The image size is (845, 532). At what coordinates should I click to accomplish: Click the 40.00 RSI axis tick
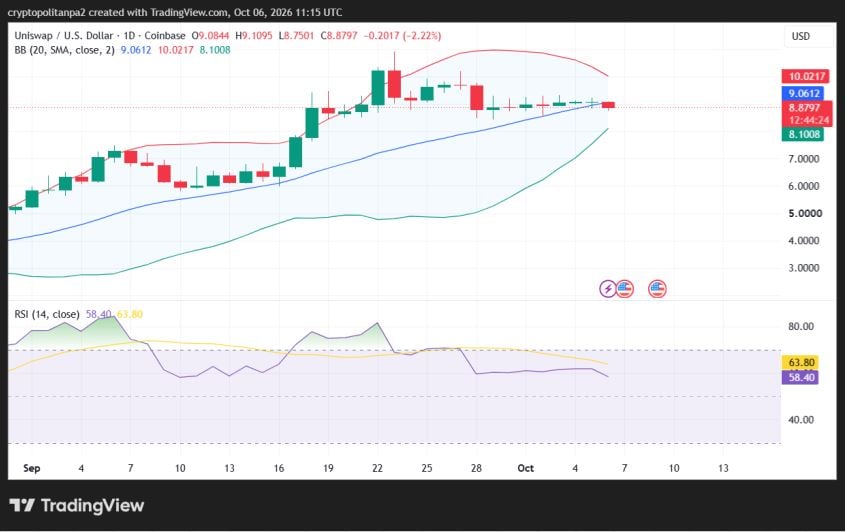801,419
